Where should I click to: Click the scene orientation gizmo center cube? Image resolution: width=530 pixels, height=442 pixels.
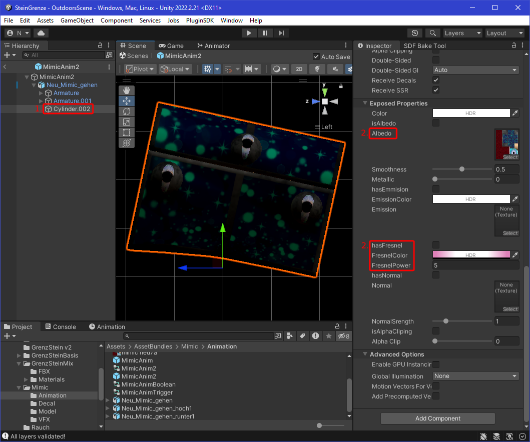325,101
